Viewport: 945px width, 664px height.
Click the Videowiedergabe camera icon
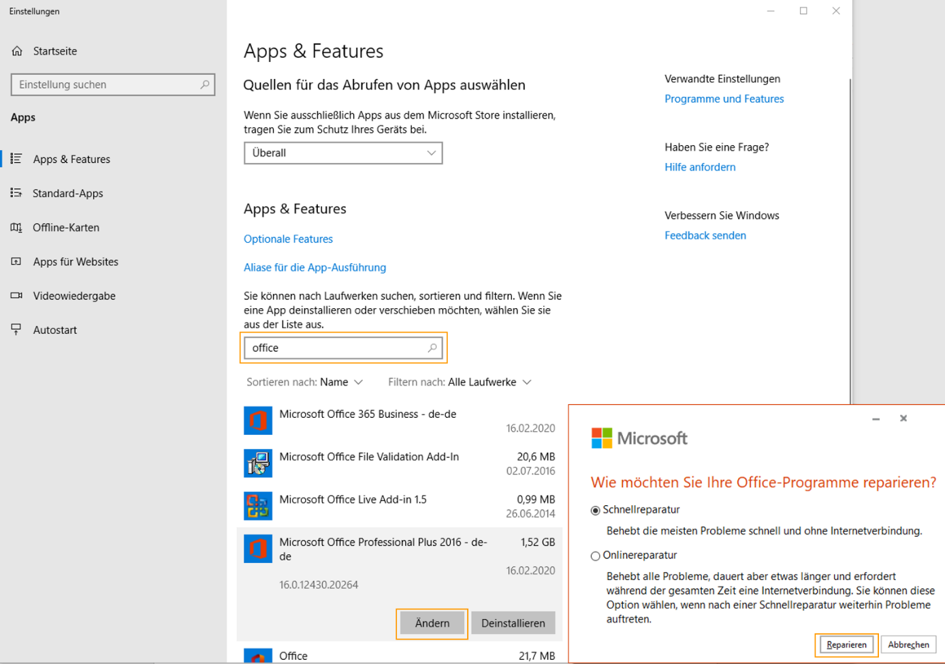(16, 295)
